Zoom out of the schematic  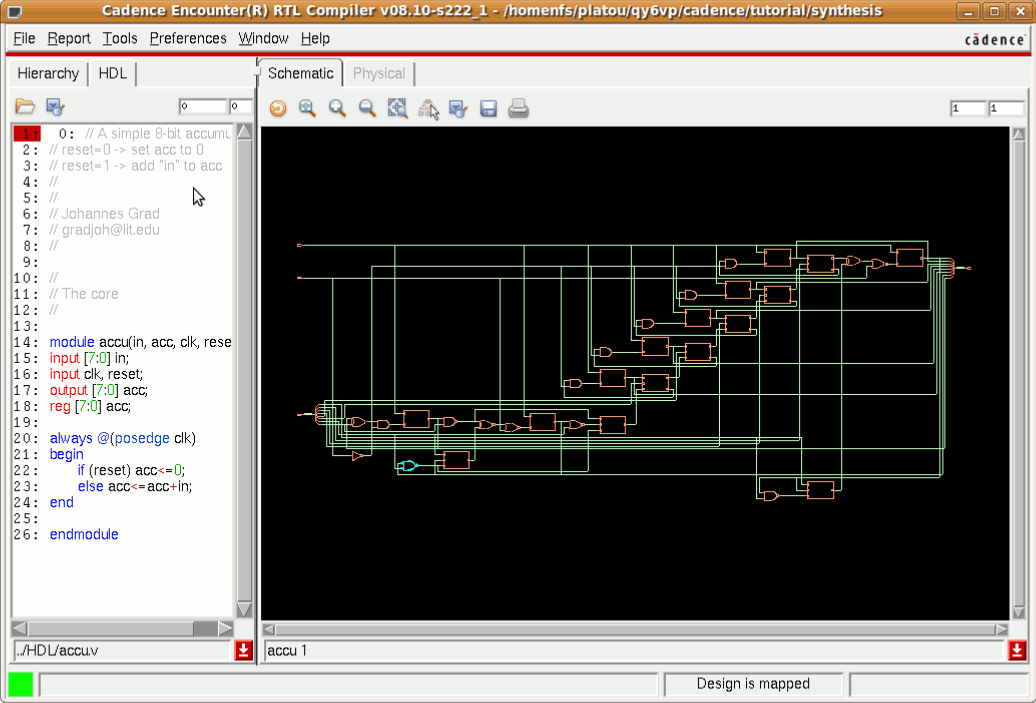coord(367,108)
